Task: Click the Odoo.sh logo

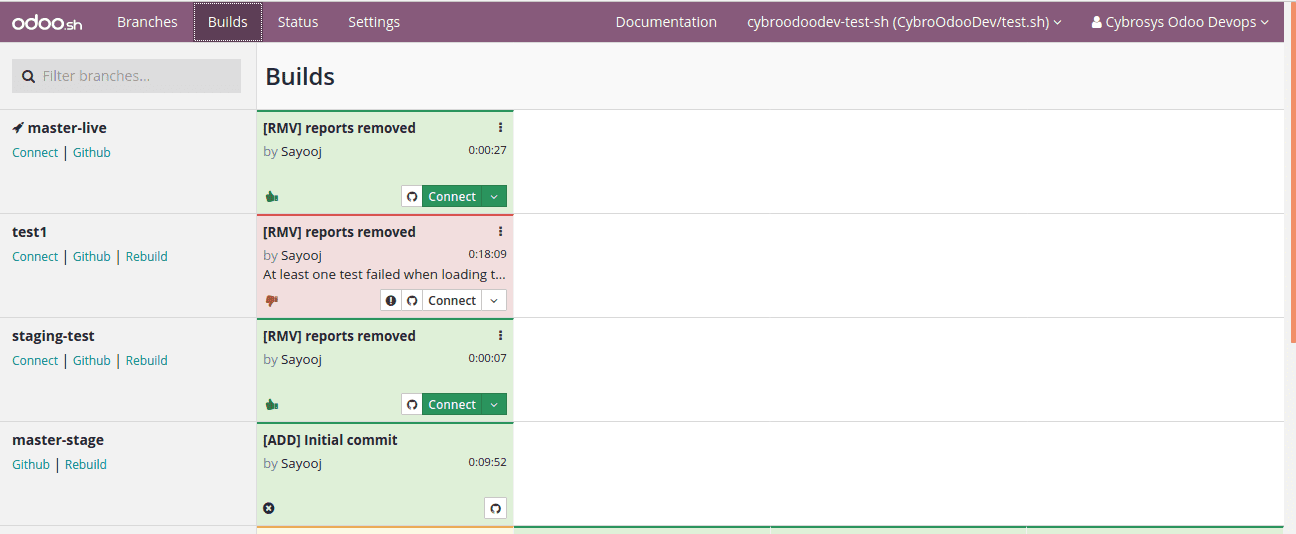Action: tap(47, 22)
